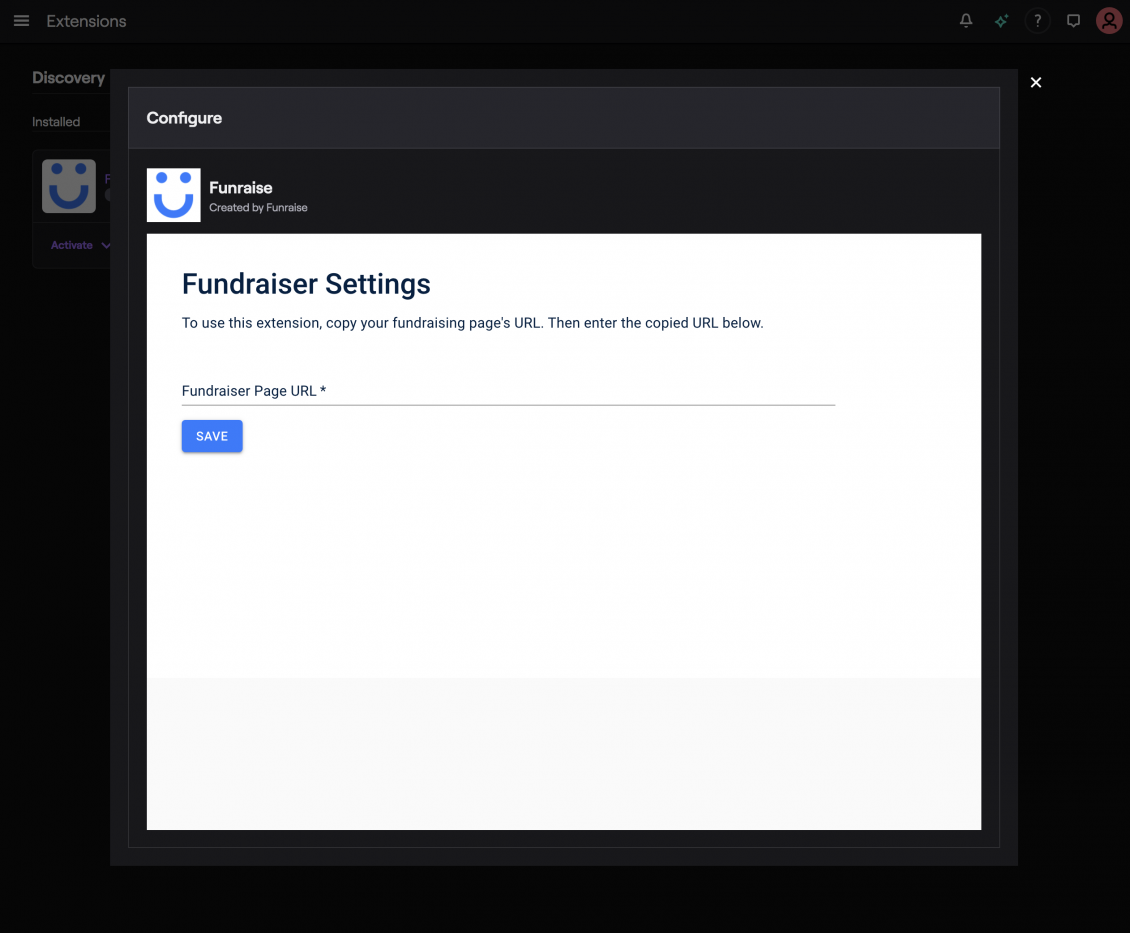Close the Configure dialog with the X
The image size is (1130, 933).
click(x=1036, y=83)
